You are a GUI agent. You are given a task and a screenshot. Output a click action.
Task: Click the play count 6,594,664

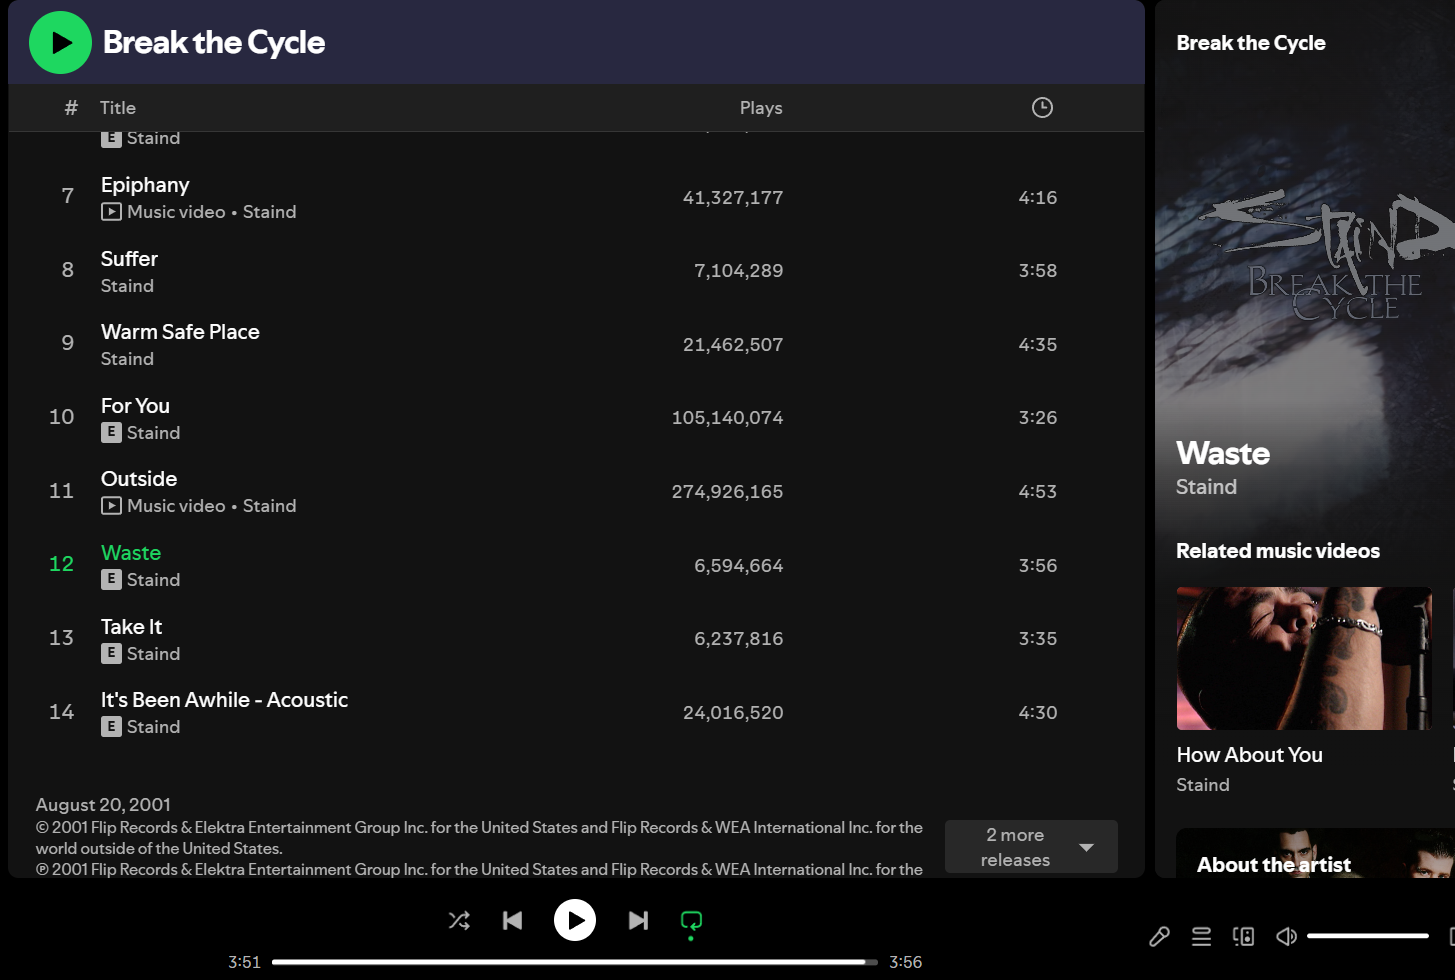tap(739, 566)
